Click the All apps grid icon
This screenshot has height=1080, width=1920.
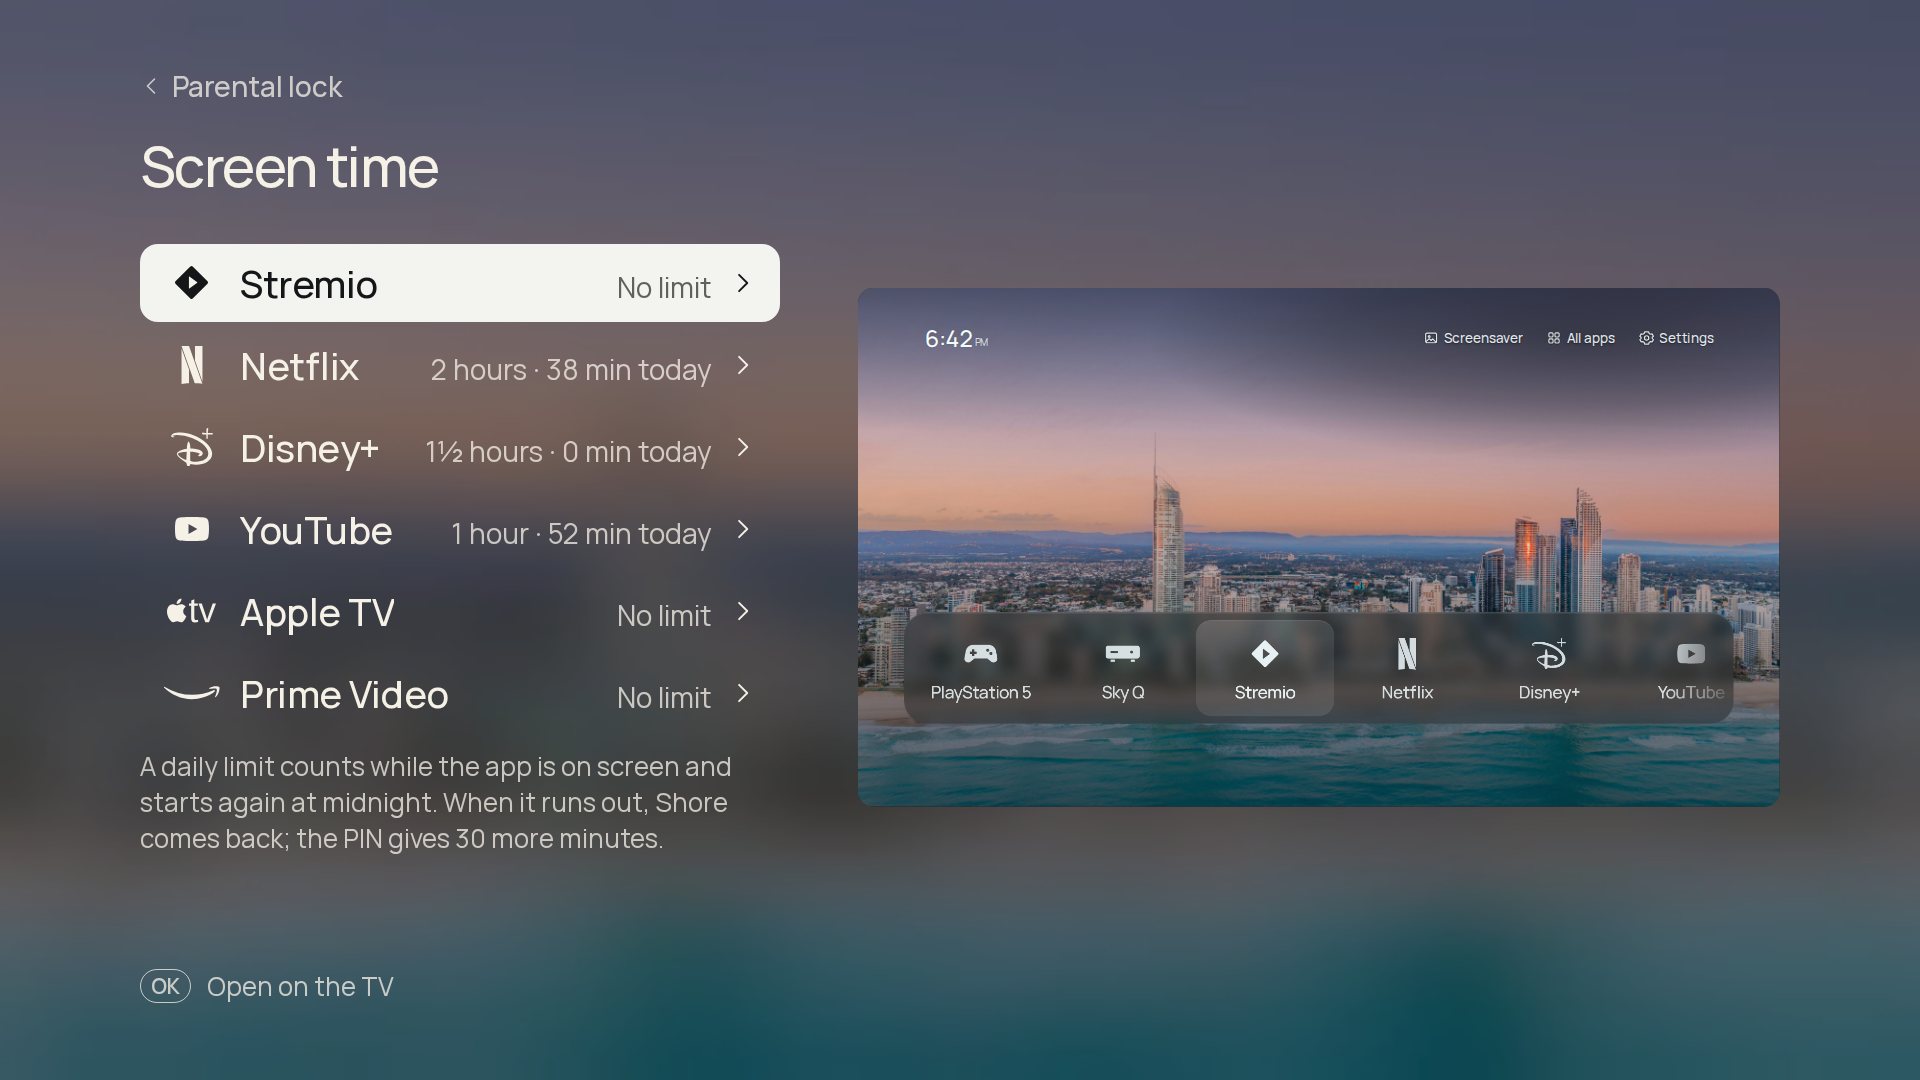pyautogui.click(x=1553, y=338)
